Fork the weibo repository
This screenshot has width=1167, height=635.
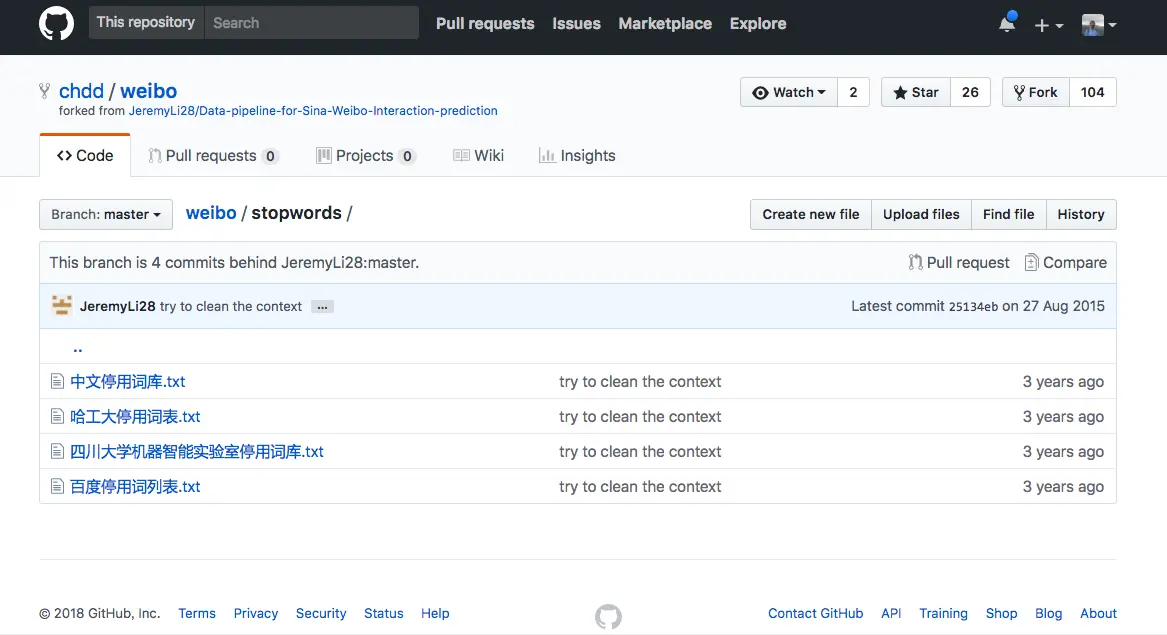pos(1035,92)
